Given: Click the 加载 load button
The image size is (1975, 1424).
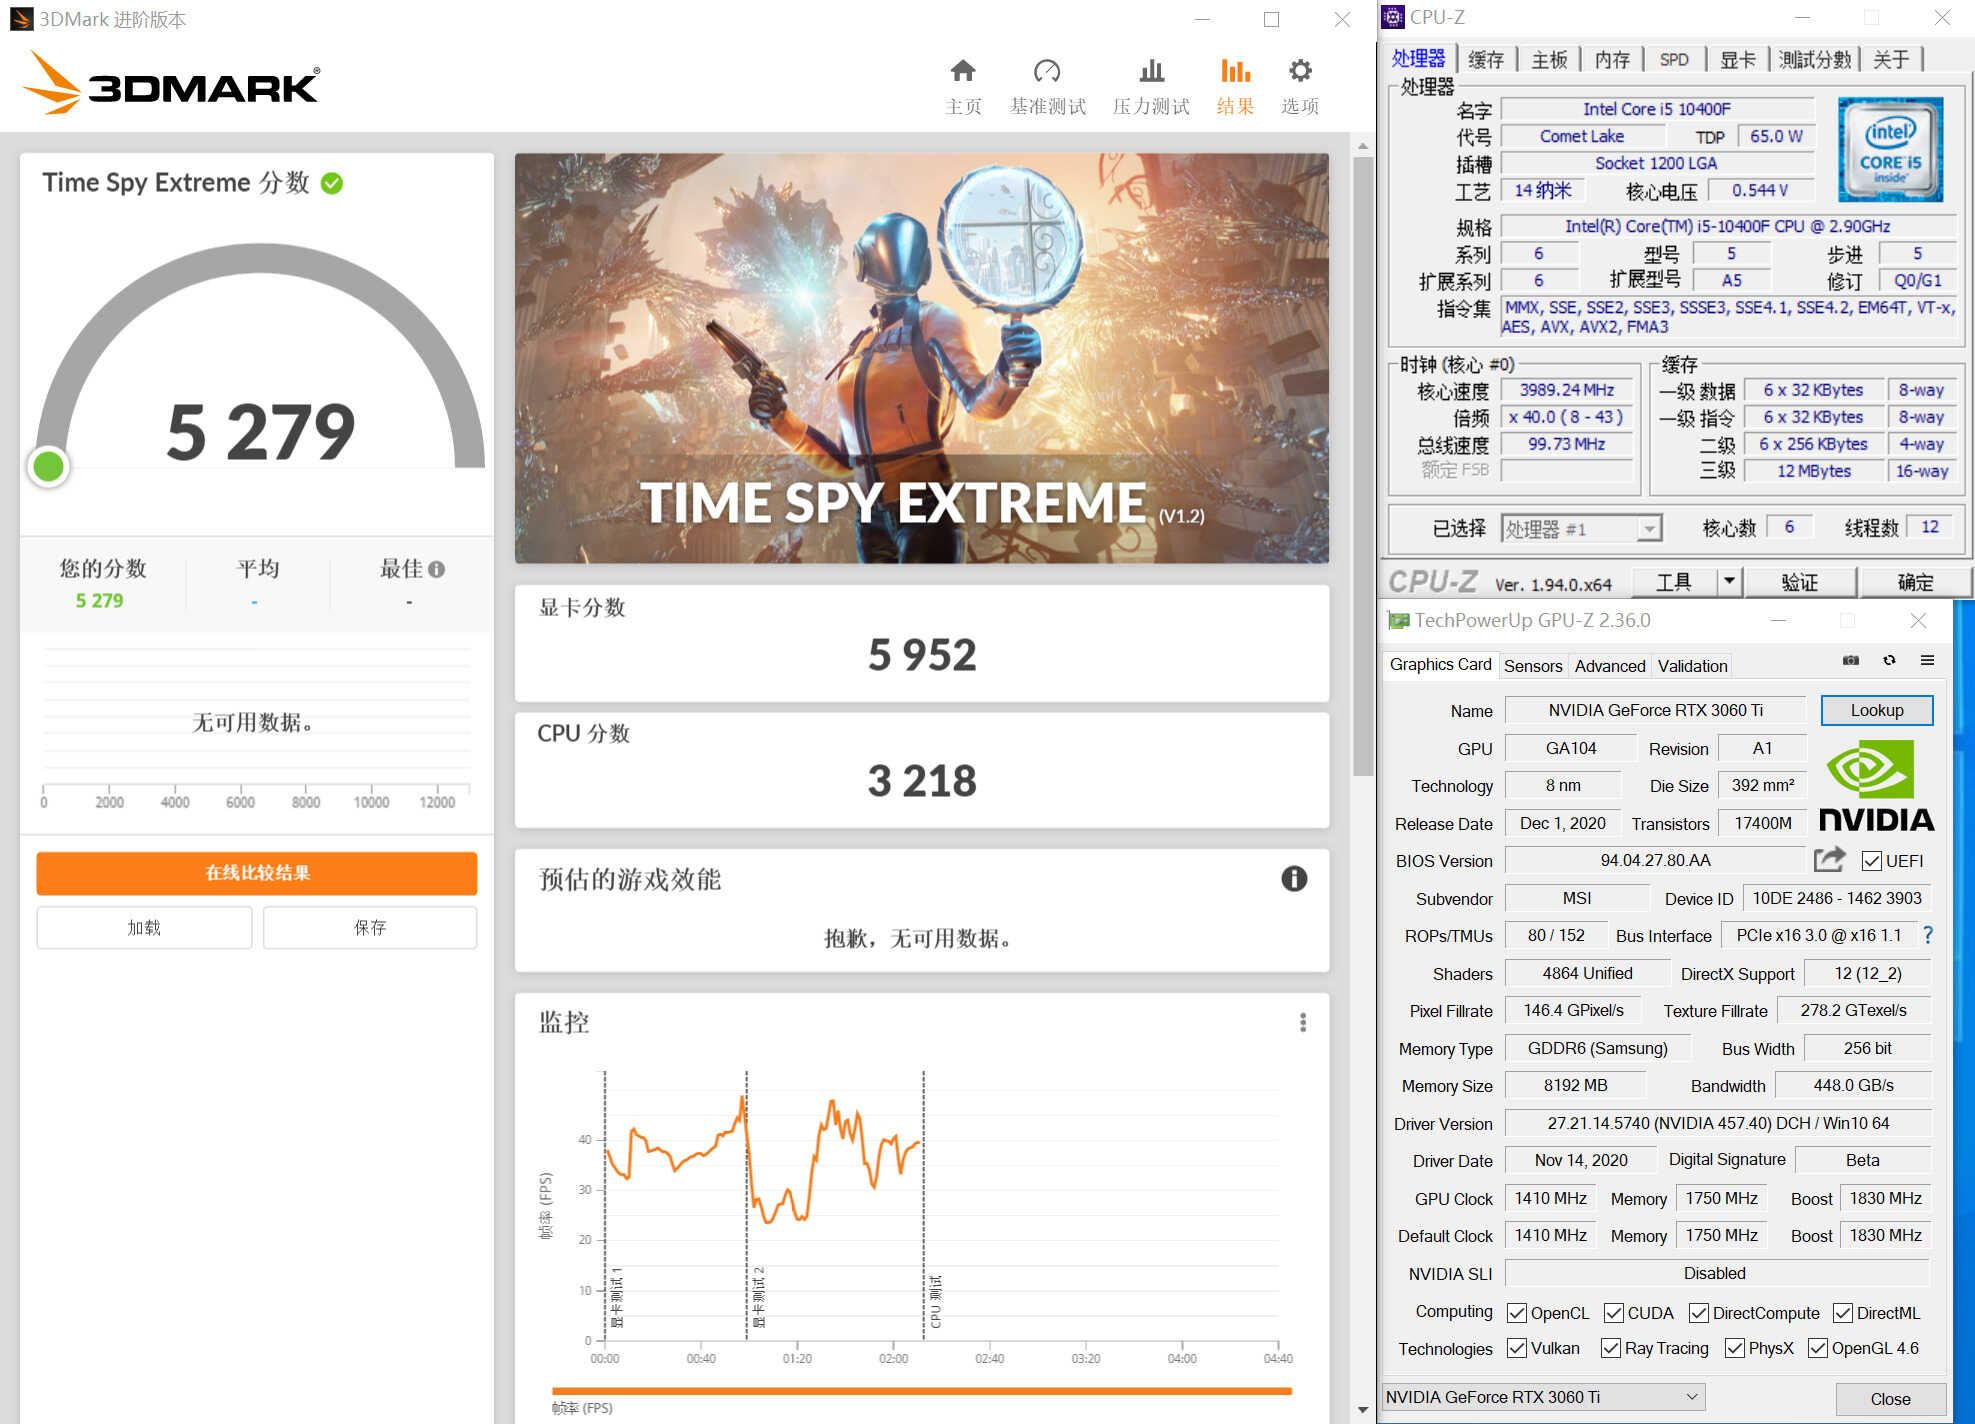Looking at the screenshot, I should coord(144,927).
